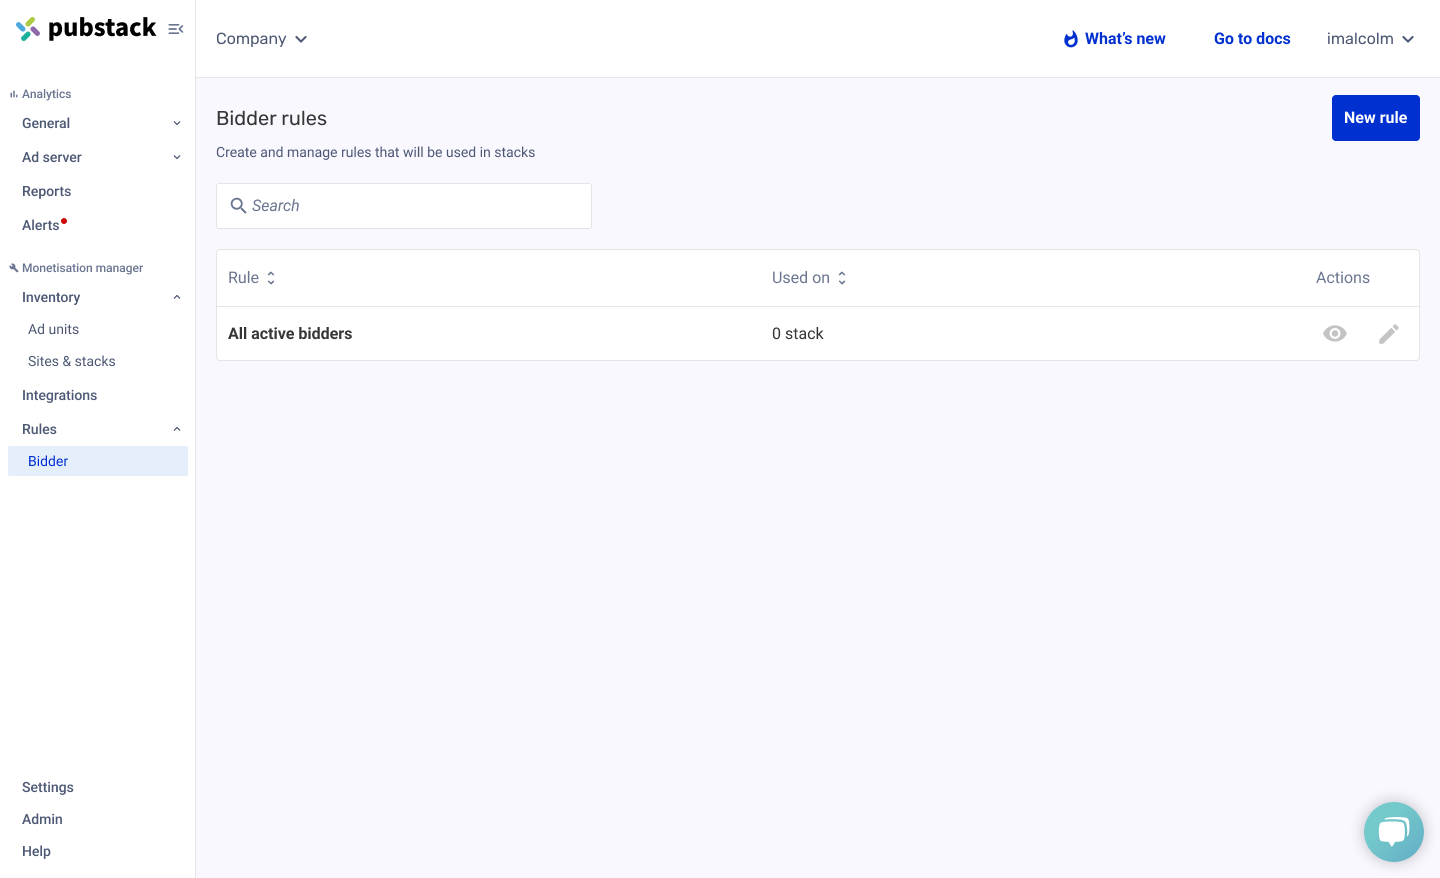
Task: Open the imalcolm user menu
Action: pyautogui.click(x=1370, y=39)
